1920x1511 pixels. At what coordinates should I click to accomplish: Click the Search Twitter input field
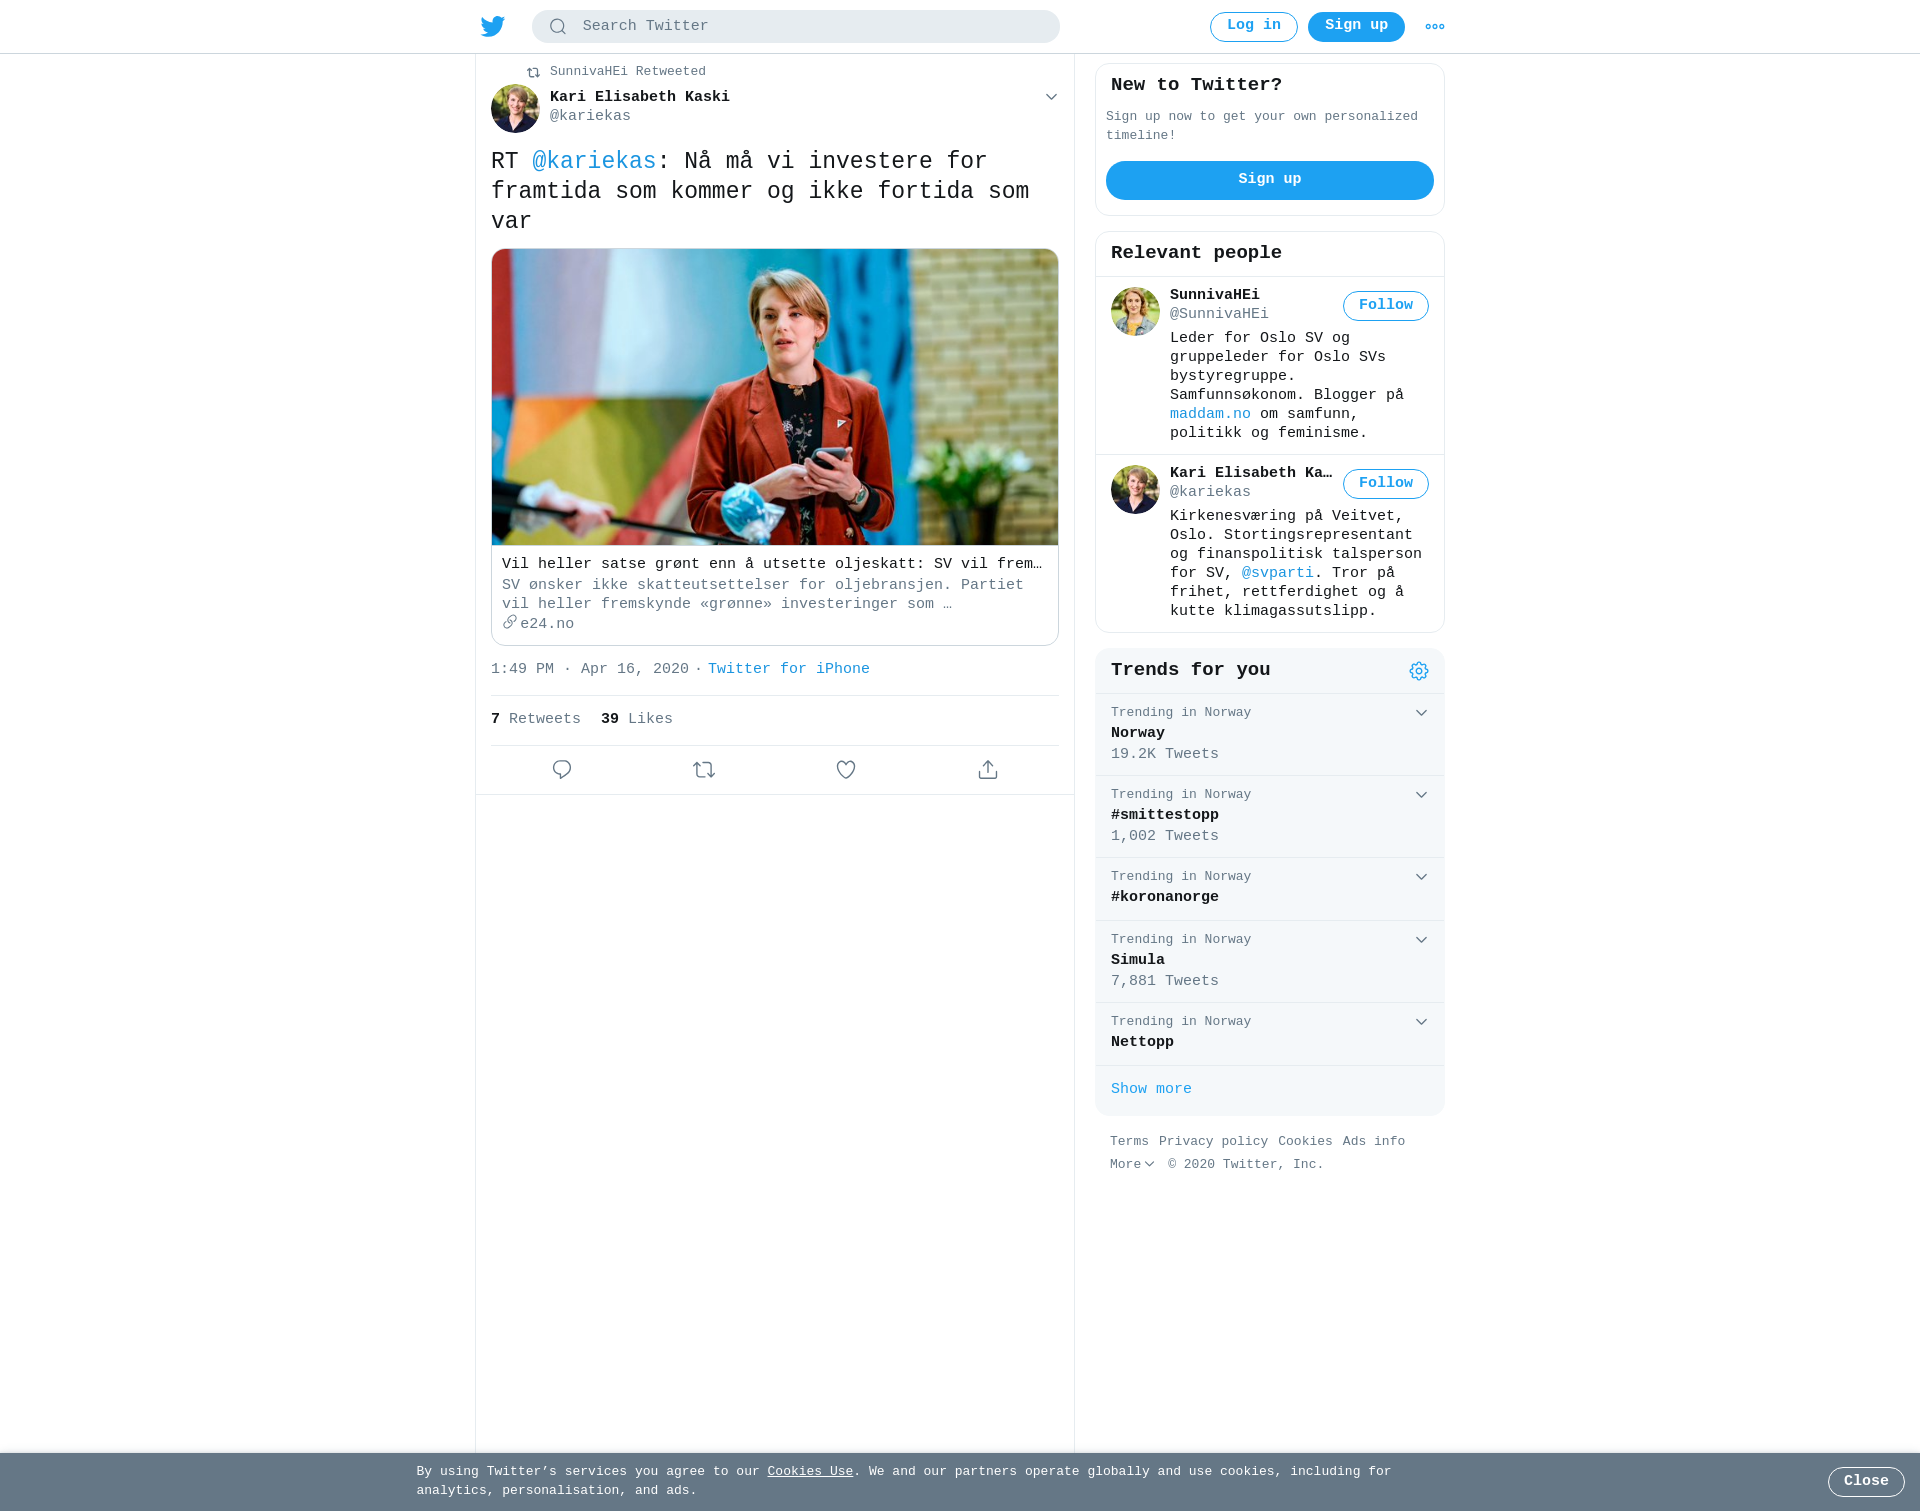[x=796, y=27]
